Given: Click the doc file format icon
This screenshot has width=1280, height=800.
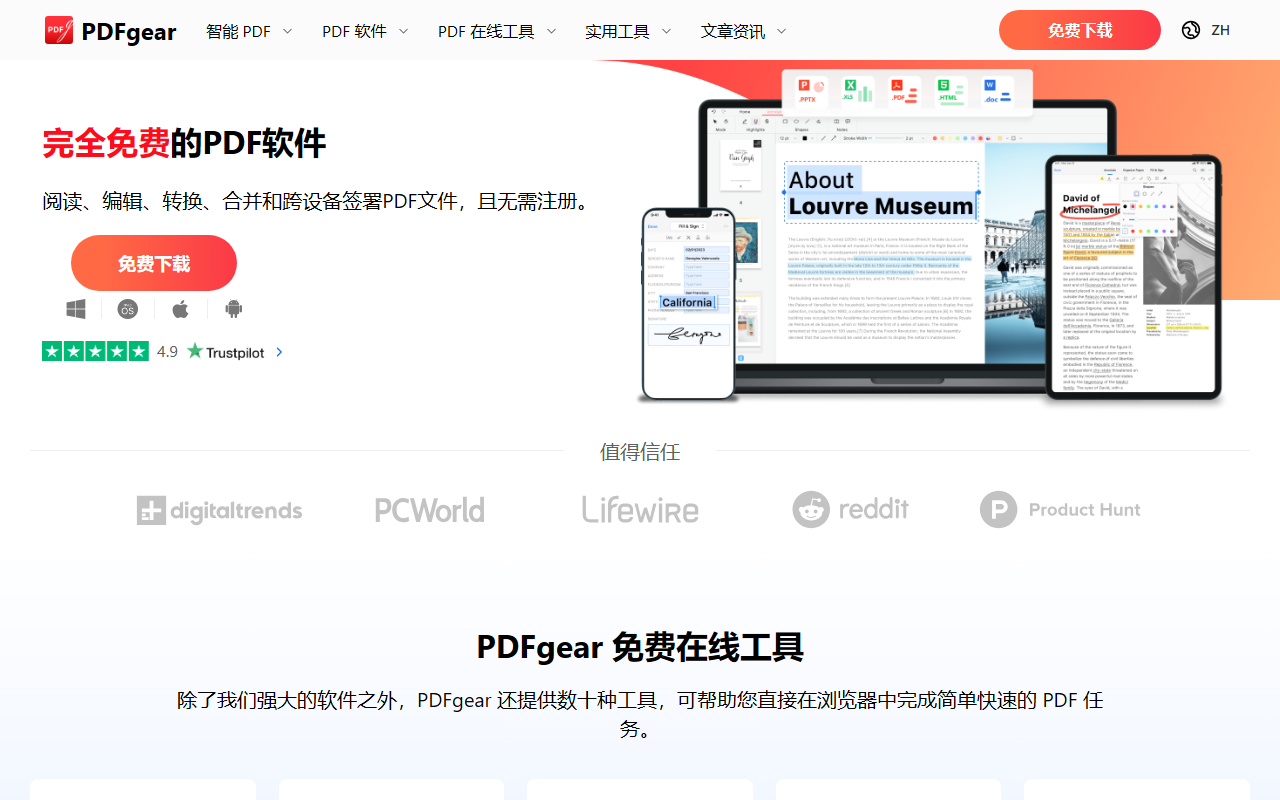Looking at the screenshot, I should pyautogui.click(x=997, y=92).
